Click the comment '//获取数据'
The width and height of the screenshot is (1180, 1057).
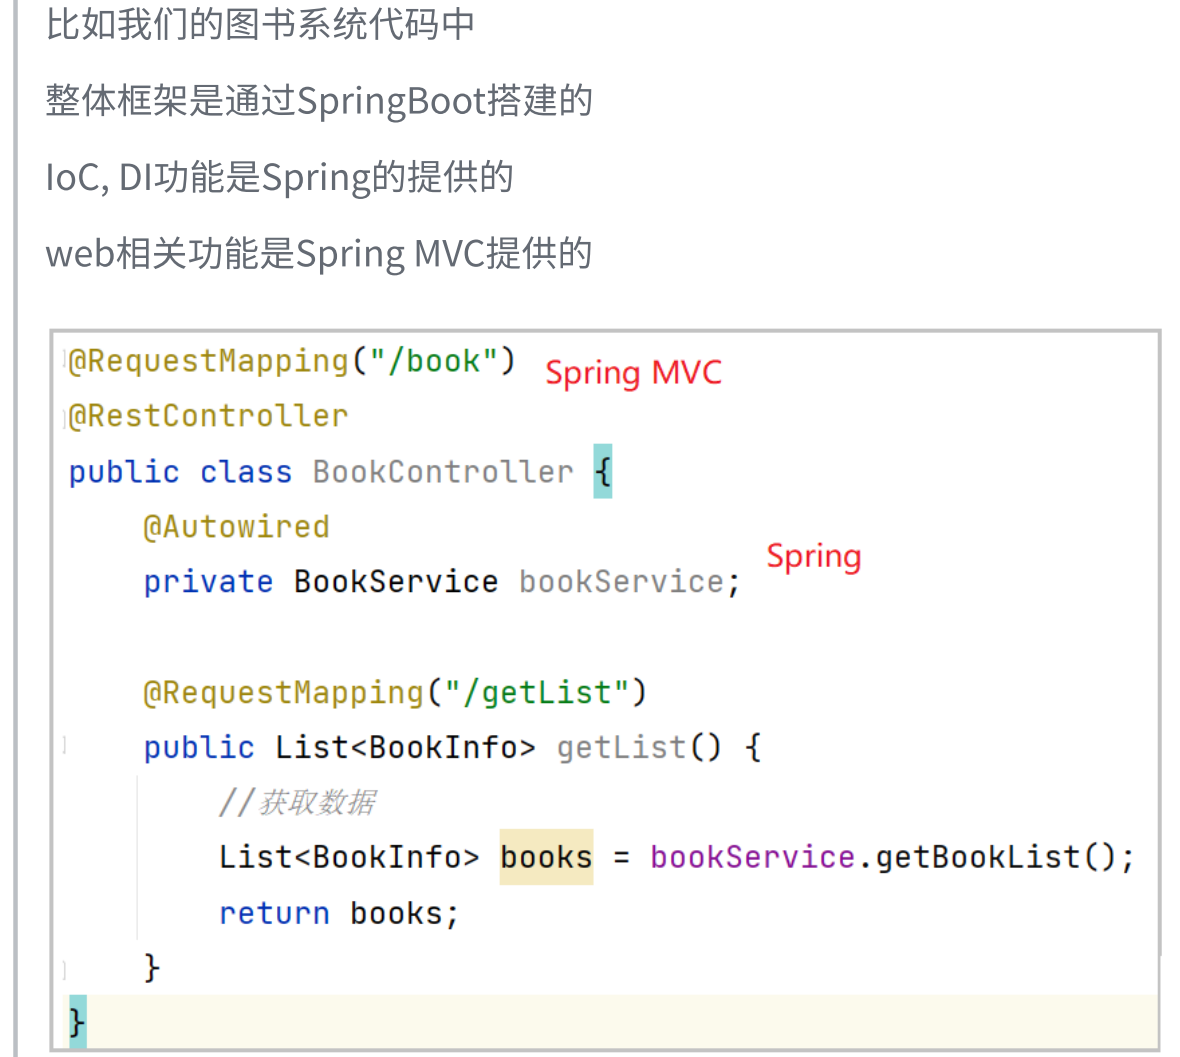click(297, 803)
